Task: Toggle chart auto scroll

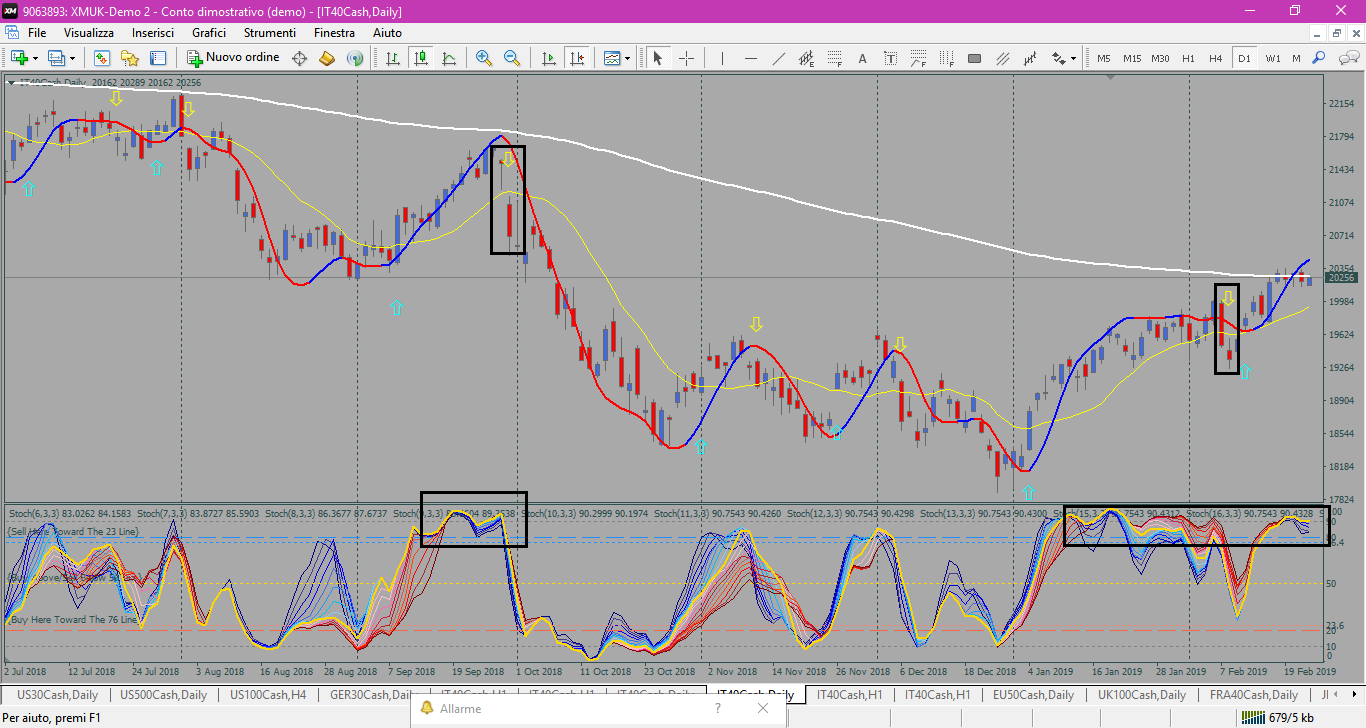Action: click(x=548, y=58)
